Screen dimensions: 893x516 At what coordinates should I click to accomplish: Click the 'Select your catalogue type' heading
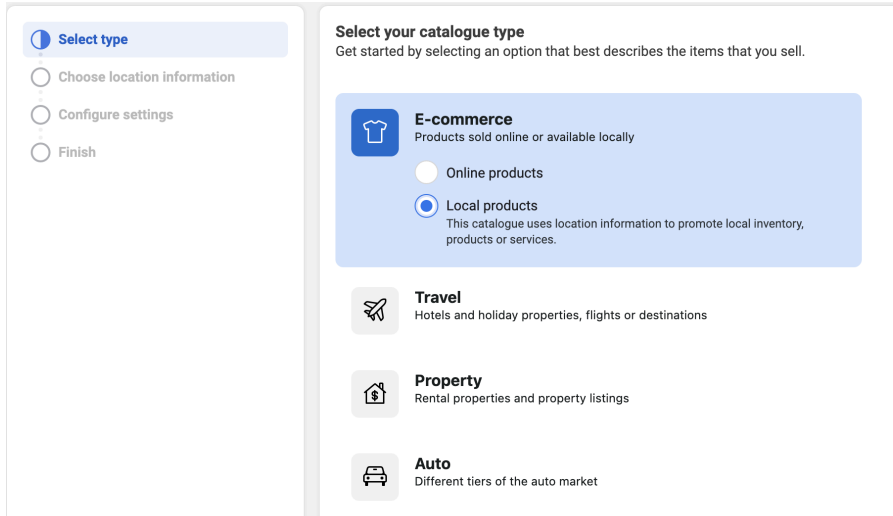[x=429, y=32]
